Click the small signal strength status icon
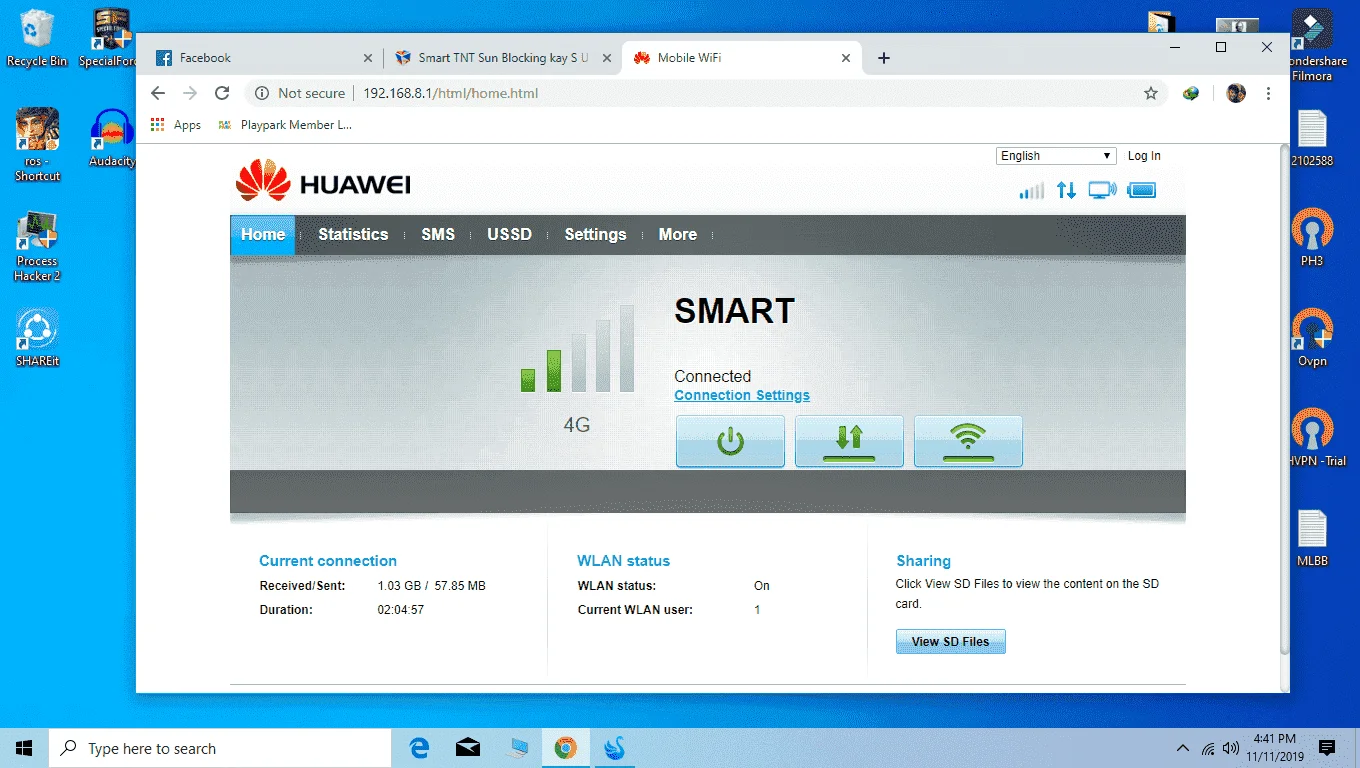This screenshot has height=768, width=1360. pyautogui.click(x=1031, y=190)
